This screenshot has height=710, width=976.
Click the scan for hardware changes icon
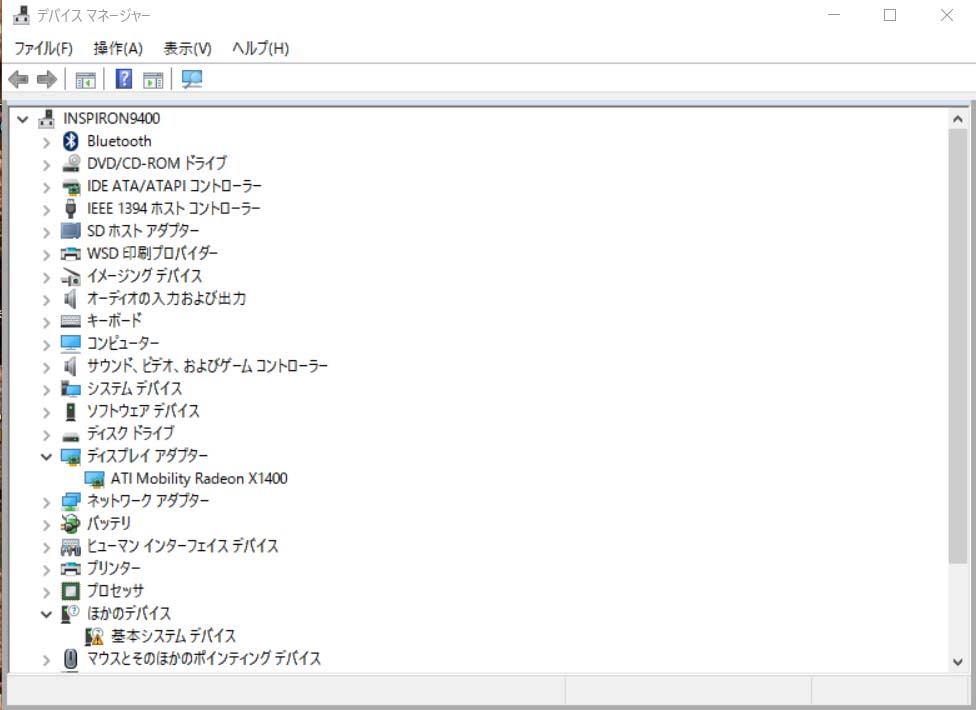[x=192, y=79]
